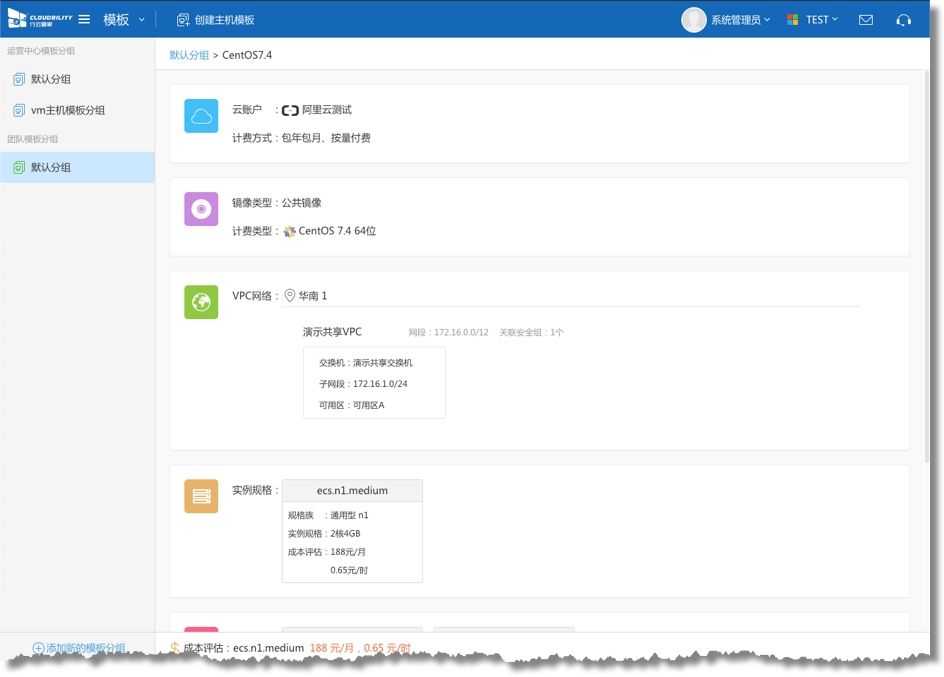Select vm主机模板分组 in sidebar
Screen dimensions: 944x677
[x=67, y=110]
